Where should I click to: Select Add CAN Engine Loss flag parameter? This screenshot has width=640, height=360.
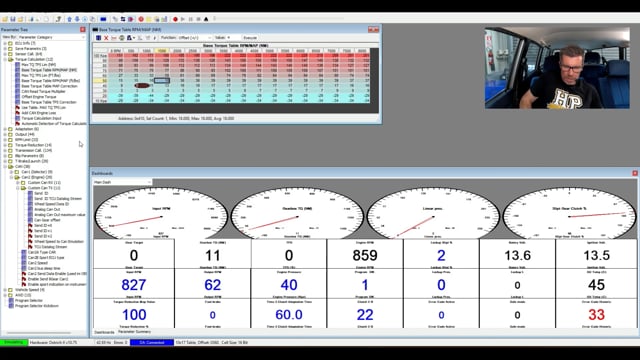click(x=39, y=113)
